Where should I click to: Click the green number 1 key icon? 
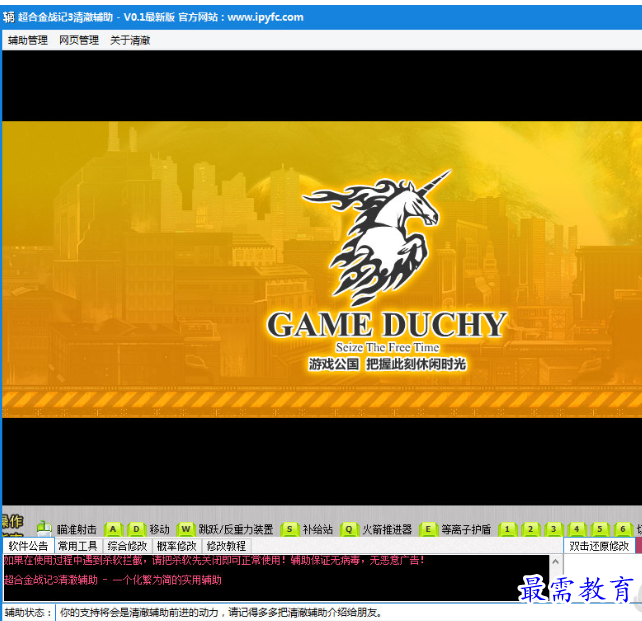(x=507, y=529)
